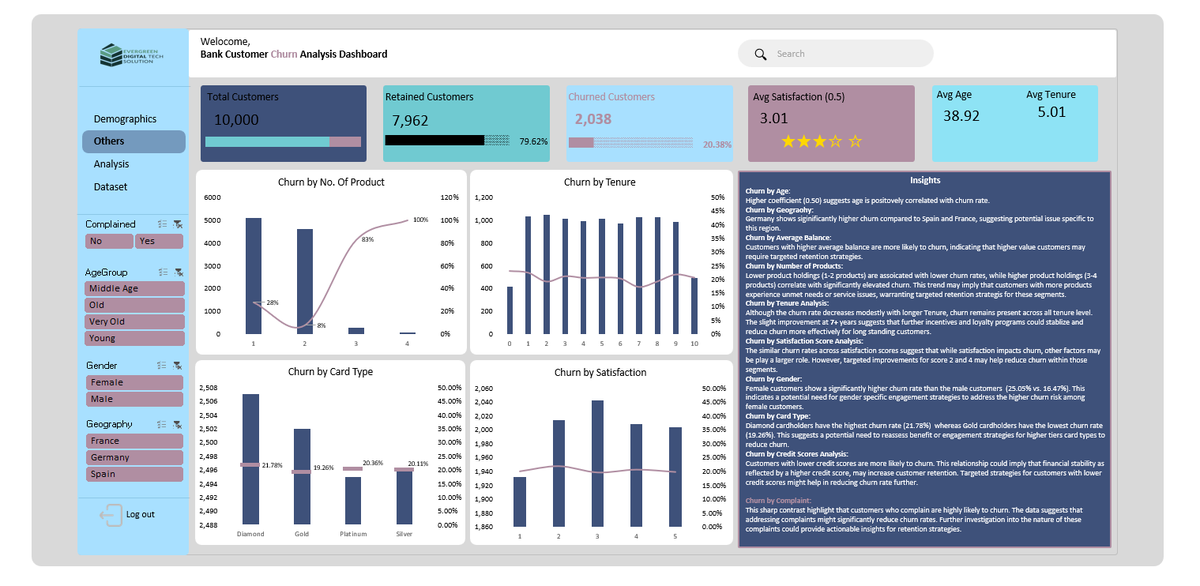Click into the Search input field
This screenshot has width=1200, height=586.
tap(835, 54)
